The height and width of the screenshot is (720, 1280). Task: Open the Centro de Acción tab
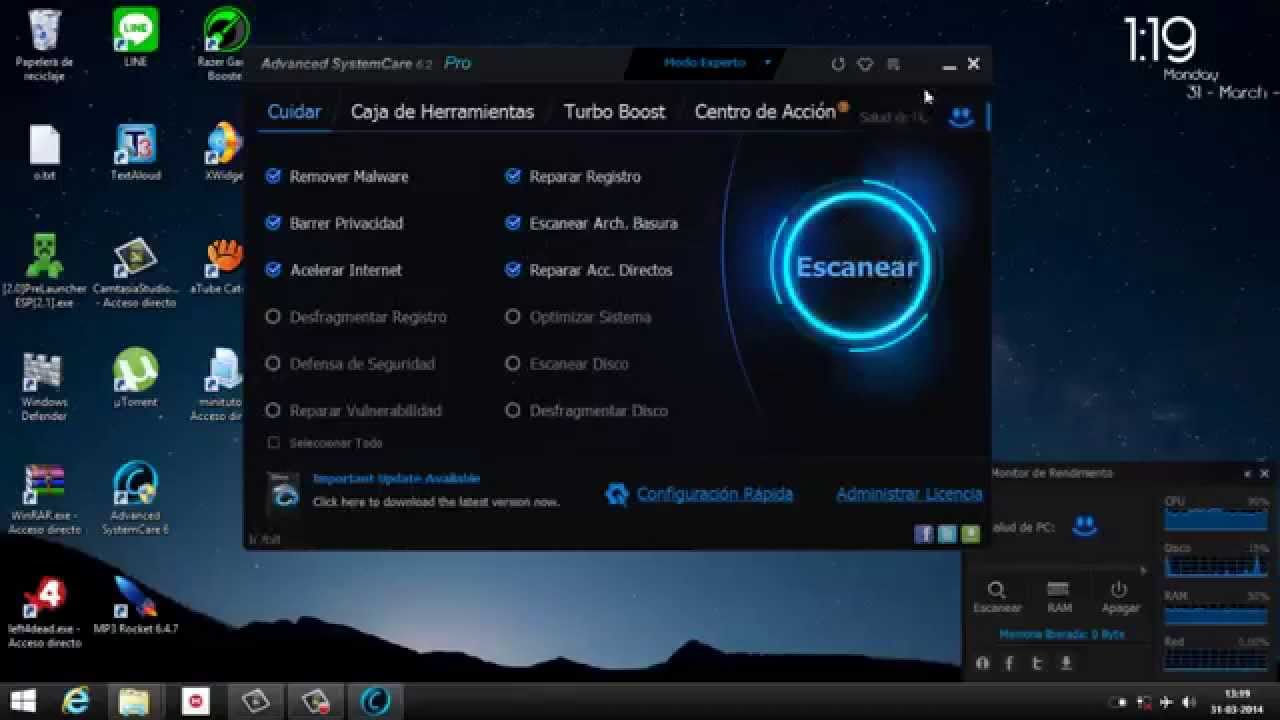coord(765,112)
